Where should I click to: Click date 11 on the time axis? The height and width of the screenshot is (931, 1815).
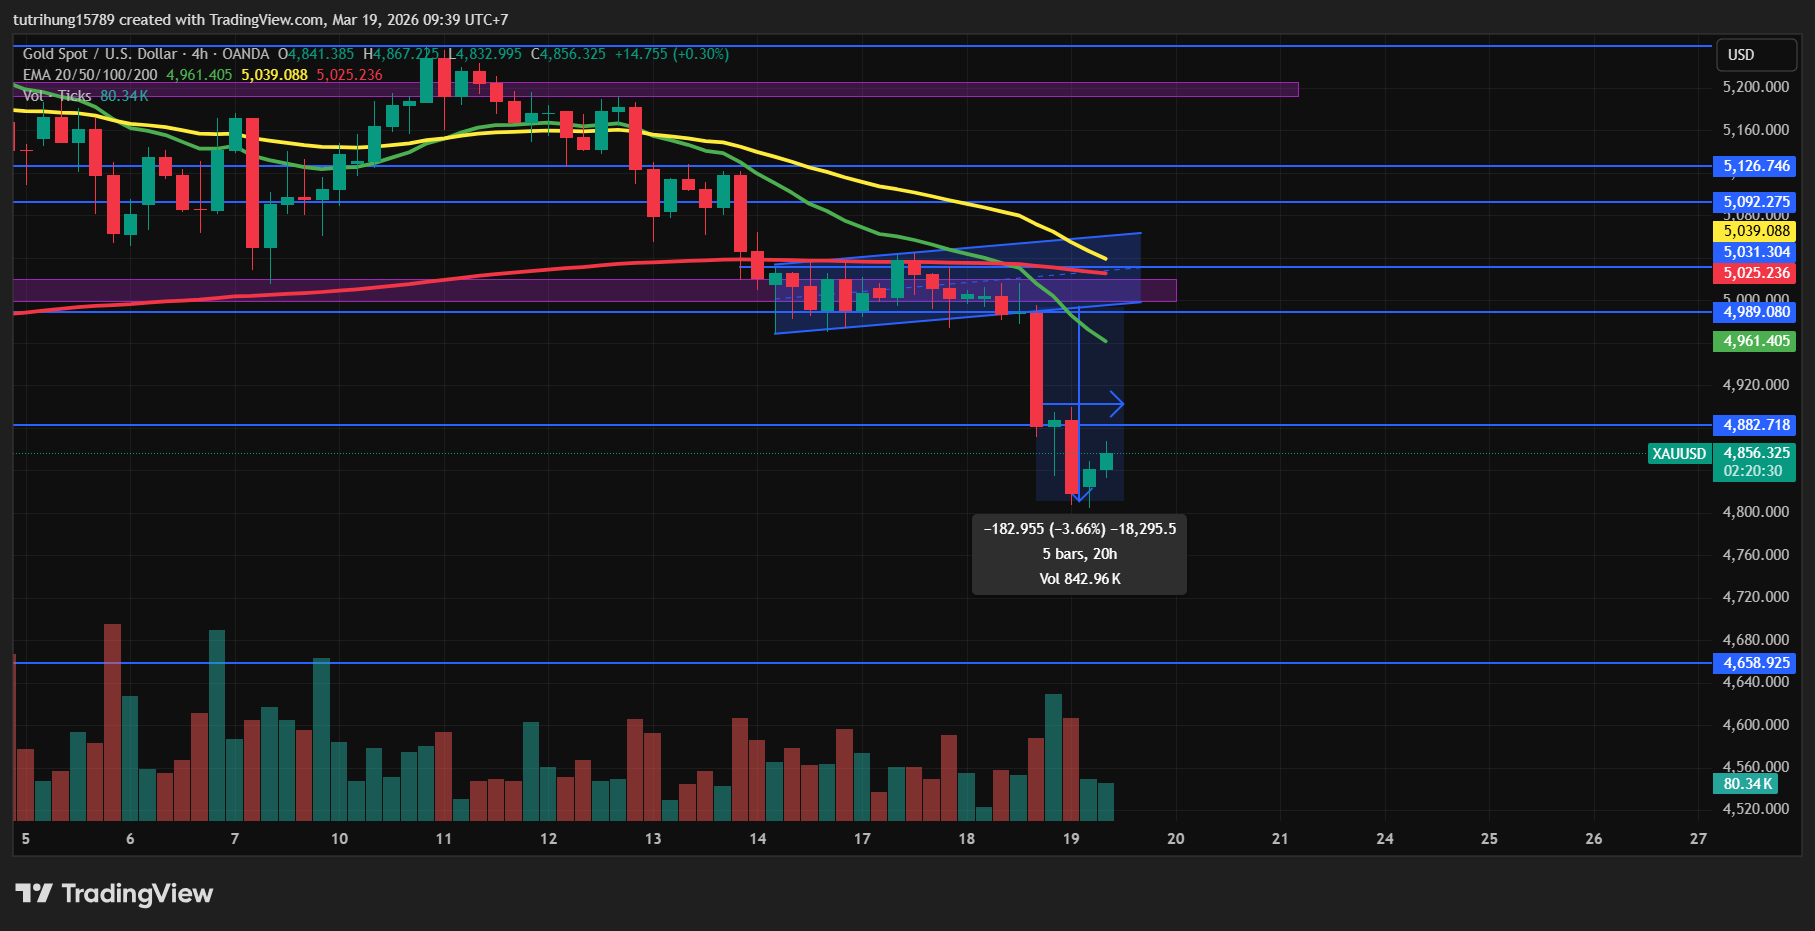coord(444,839)
